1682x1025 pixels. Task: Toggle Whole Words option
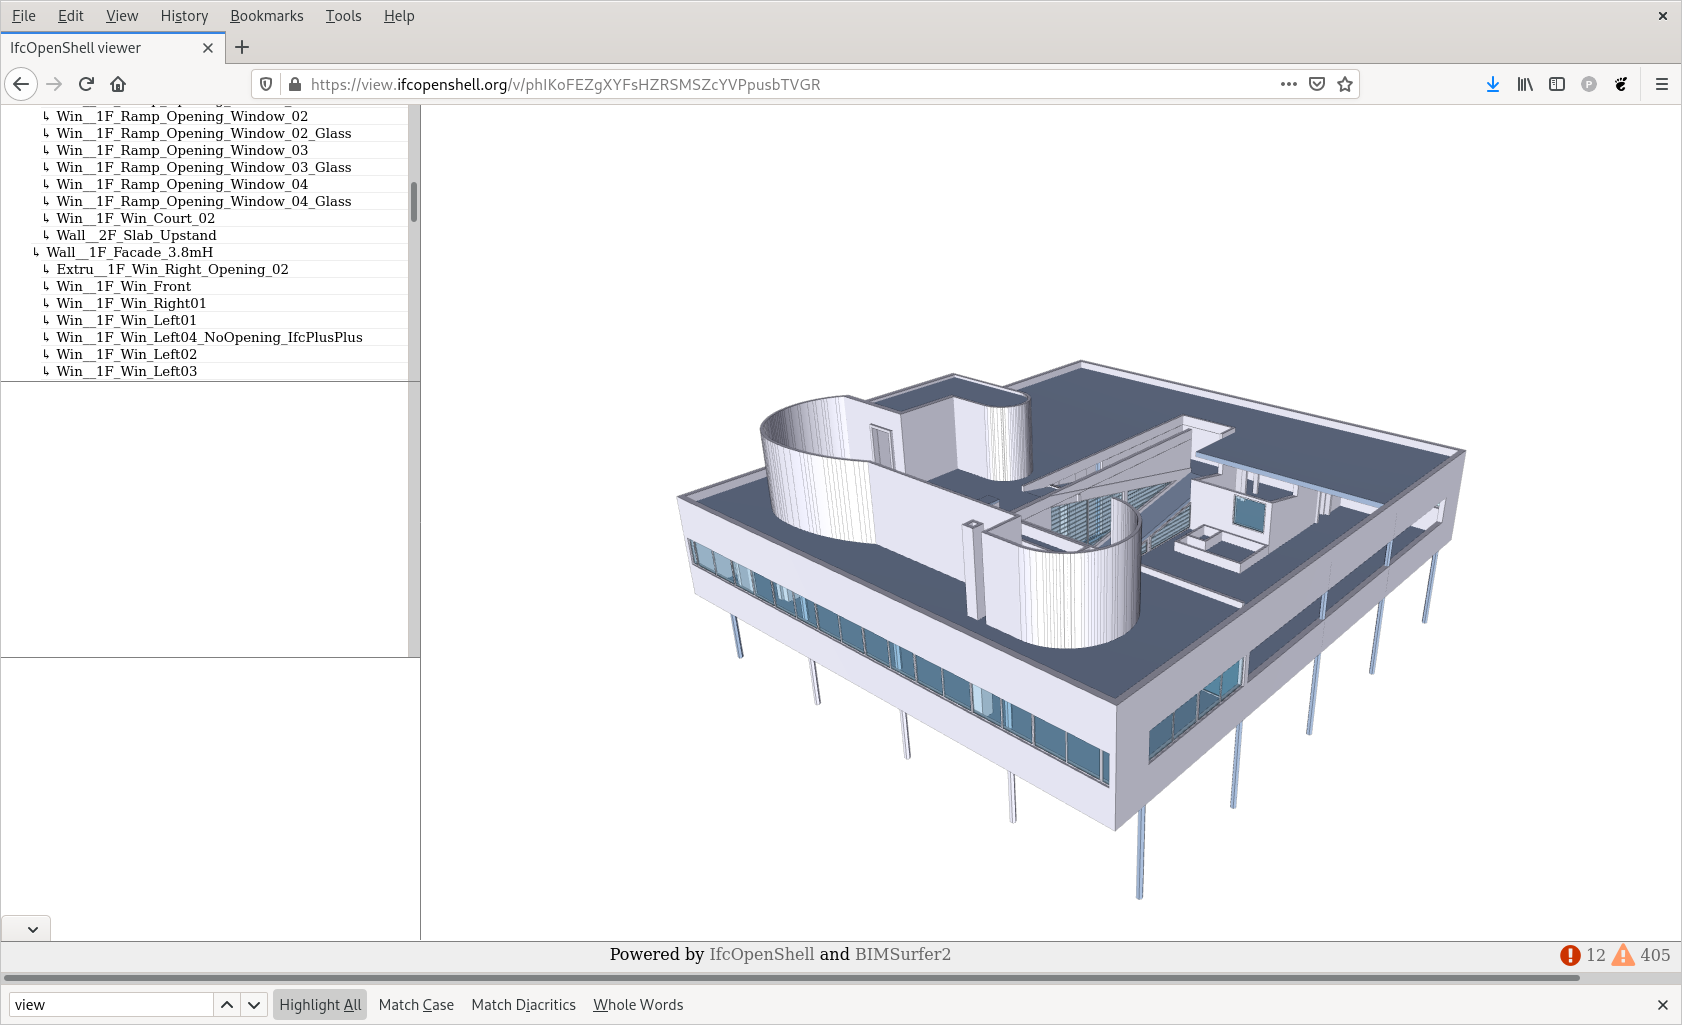[638, 1005]
